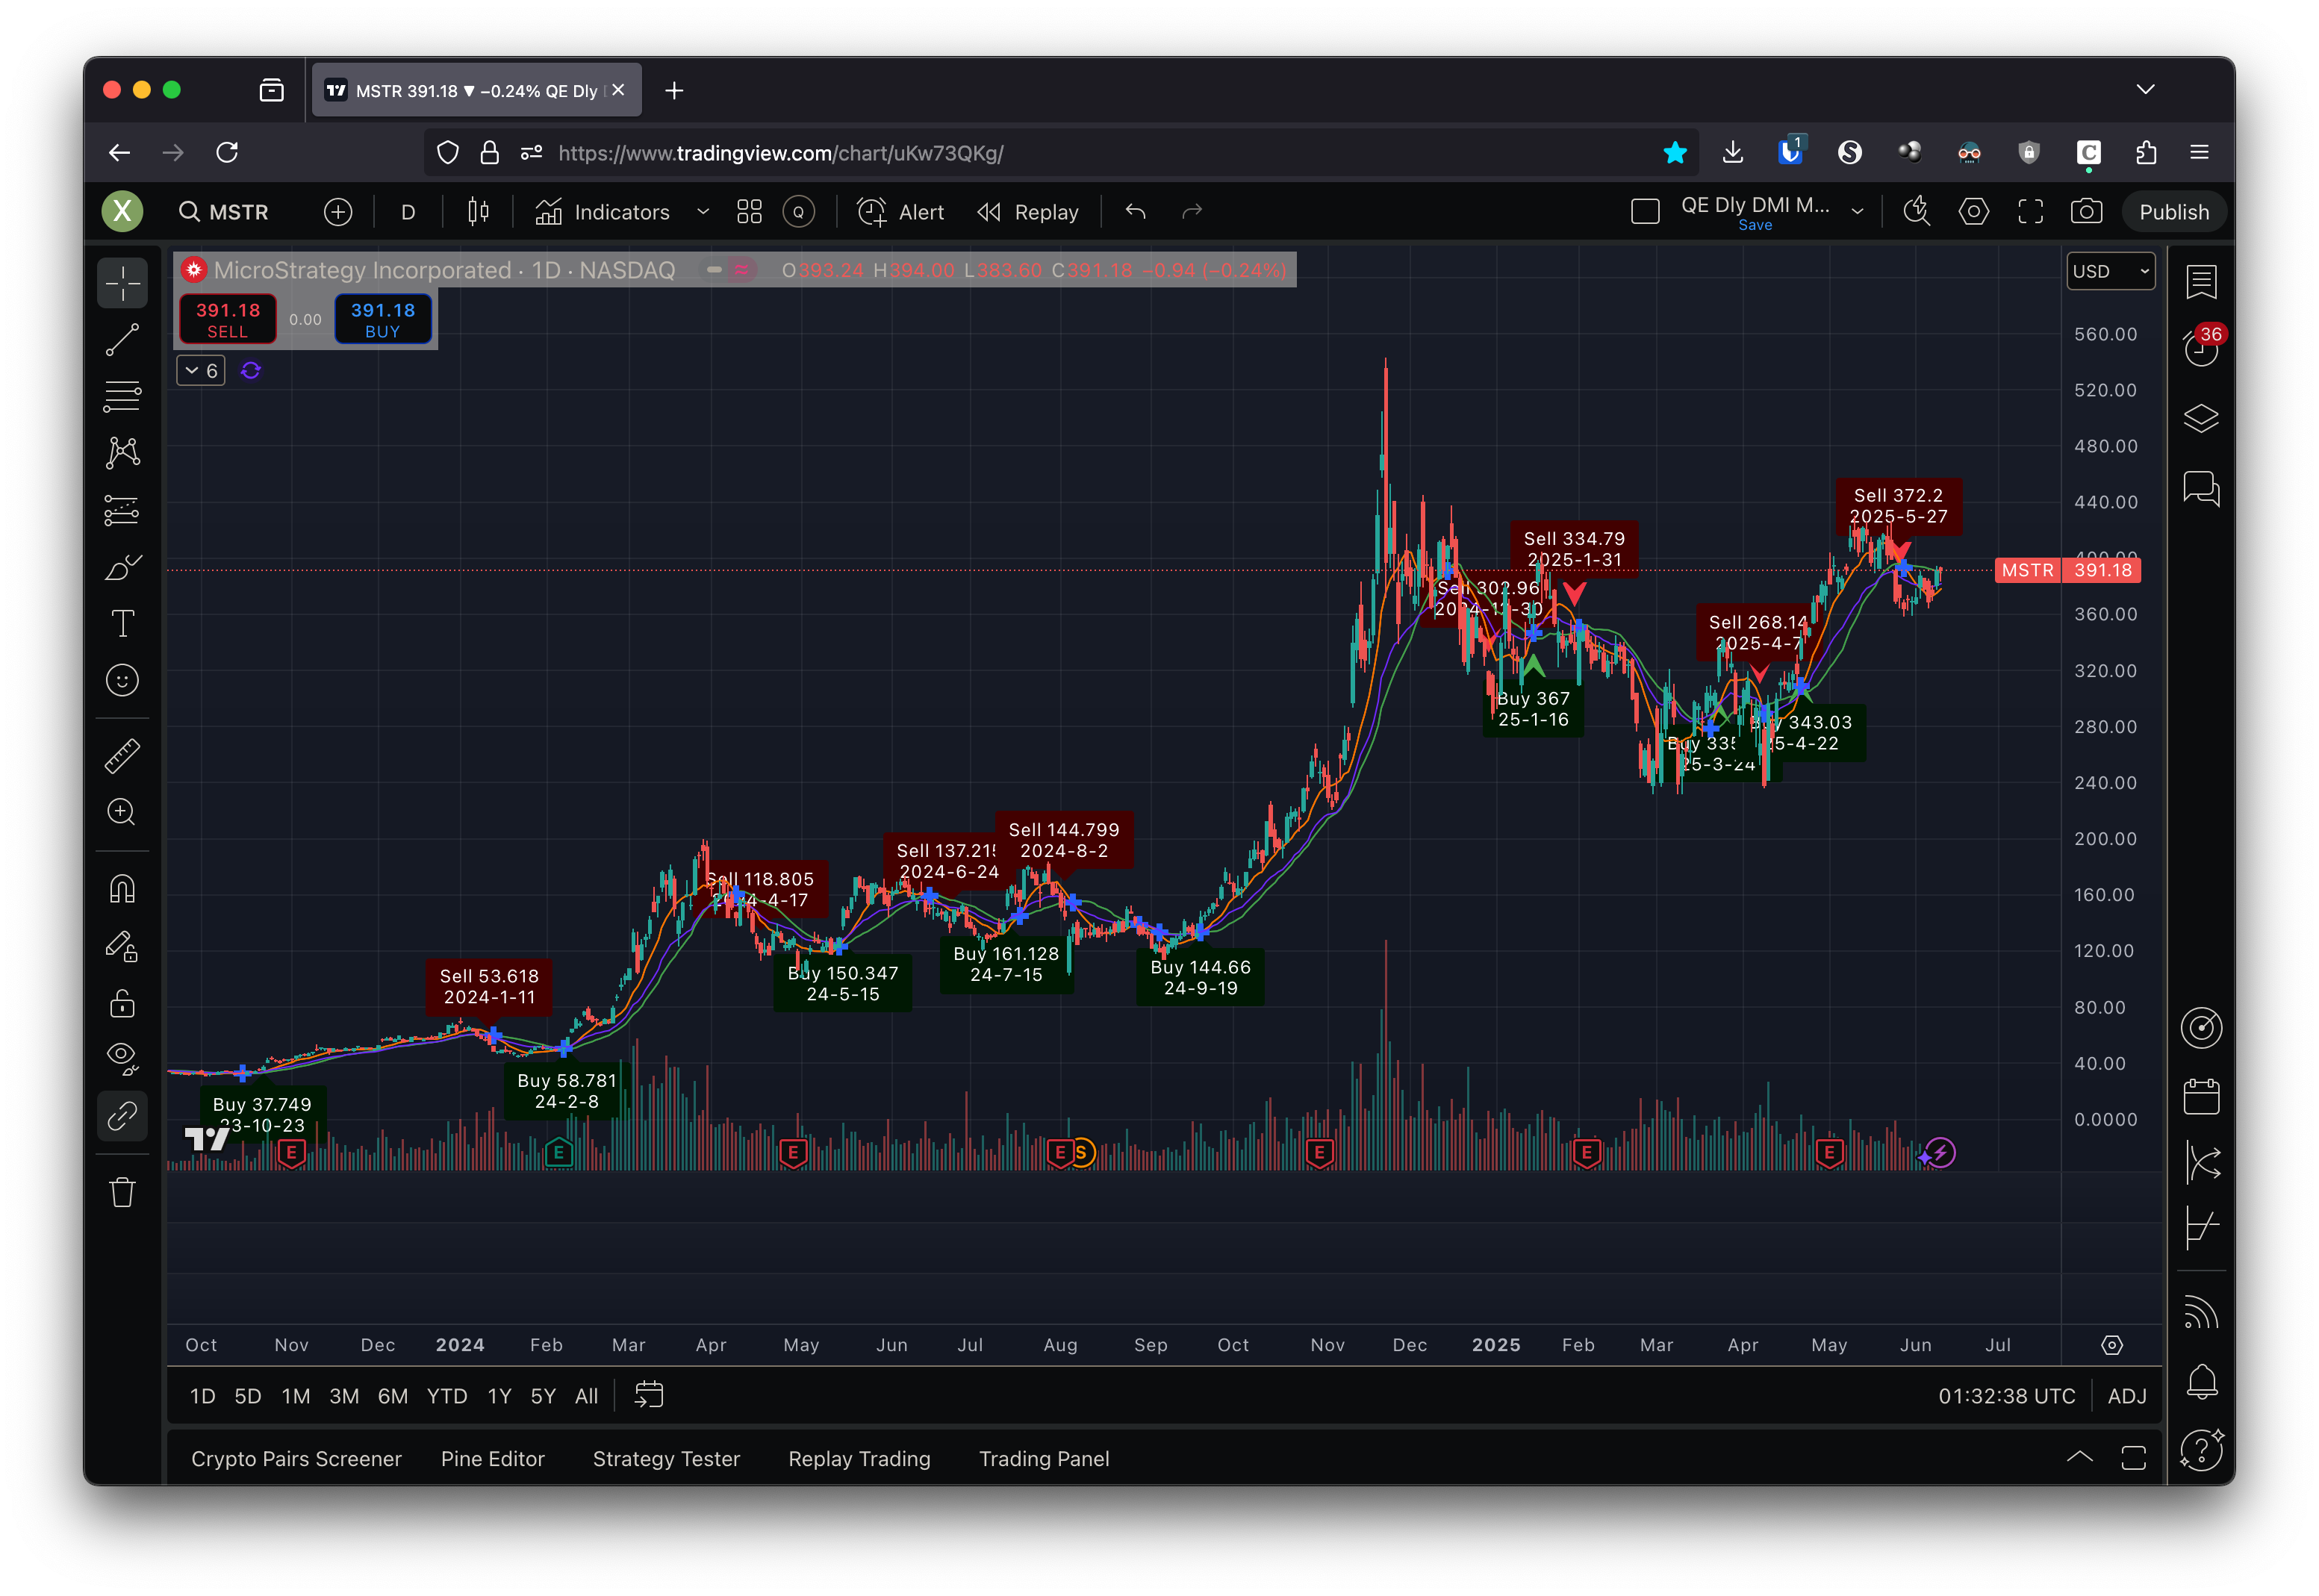Remove drawings with the trash icon
Viewport: 2319px width, 1596px height.
point(122,1192)
